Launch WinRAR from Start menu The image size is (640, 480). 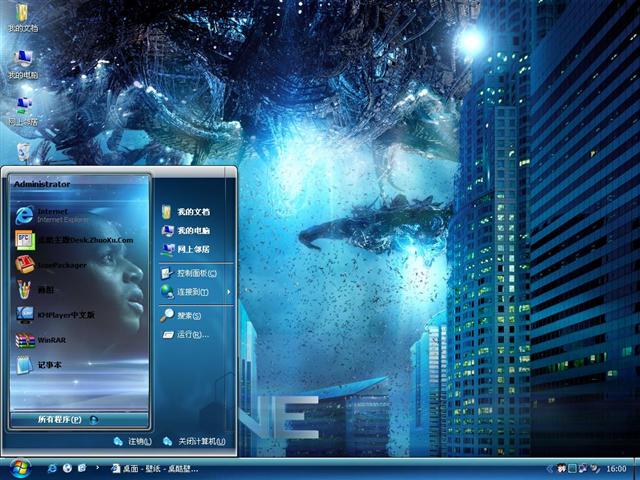click(x=41, y=340)
